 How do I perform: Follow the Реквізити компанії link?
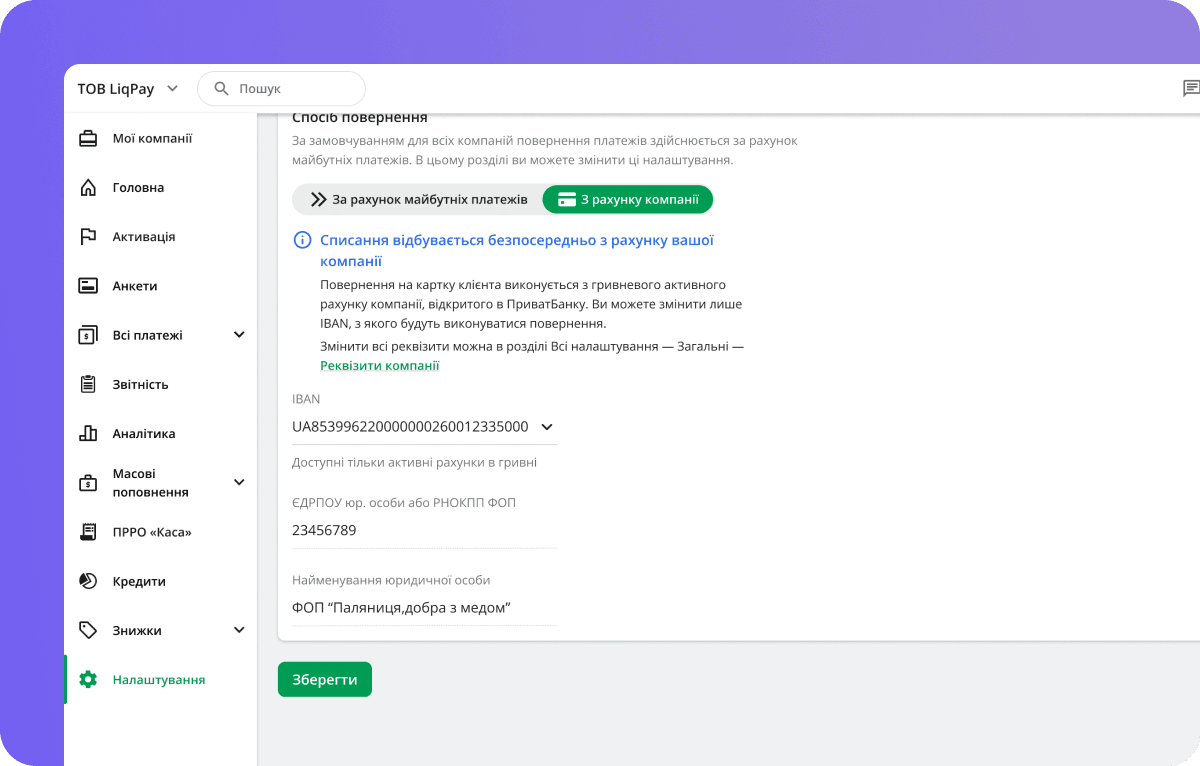379,366
